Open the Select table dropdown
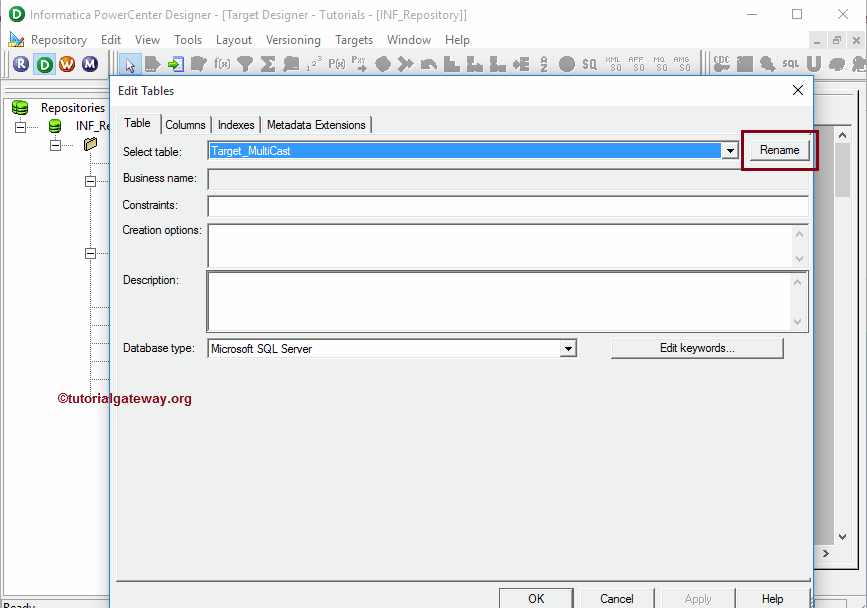 (729, 150)
